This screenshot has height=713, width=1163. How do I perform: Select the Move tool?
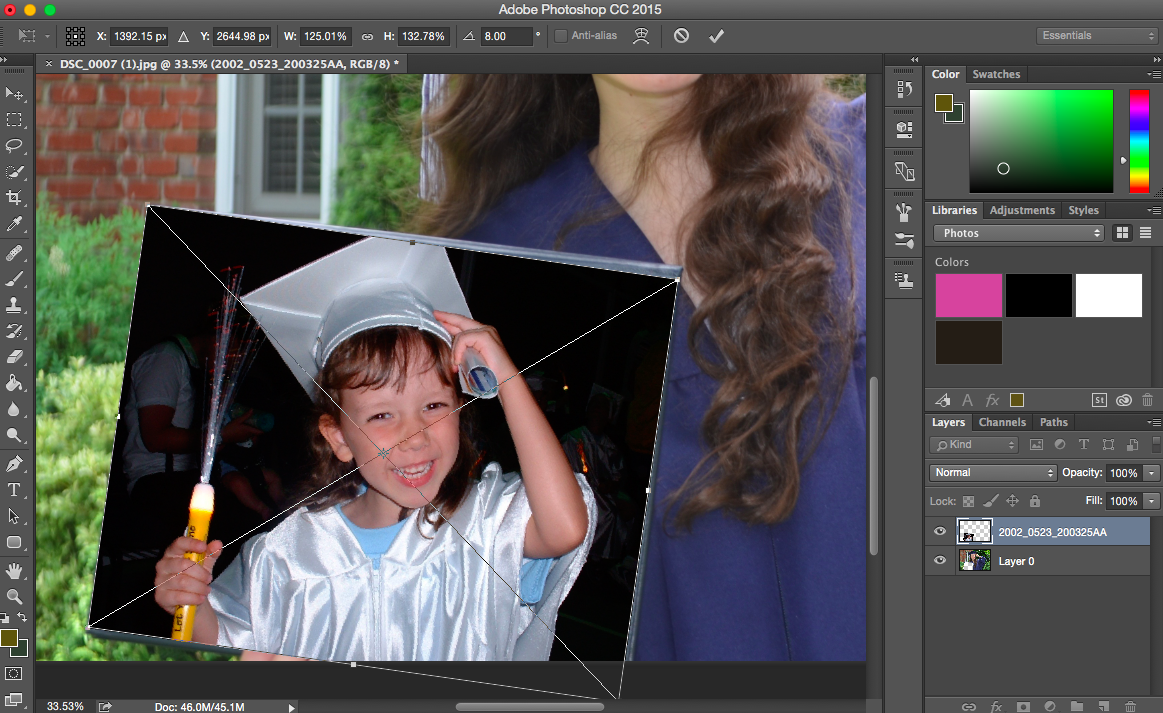click(x=14, y=94)
